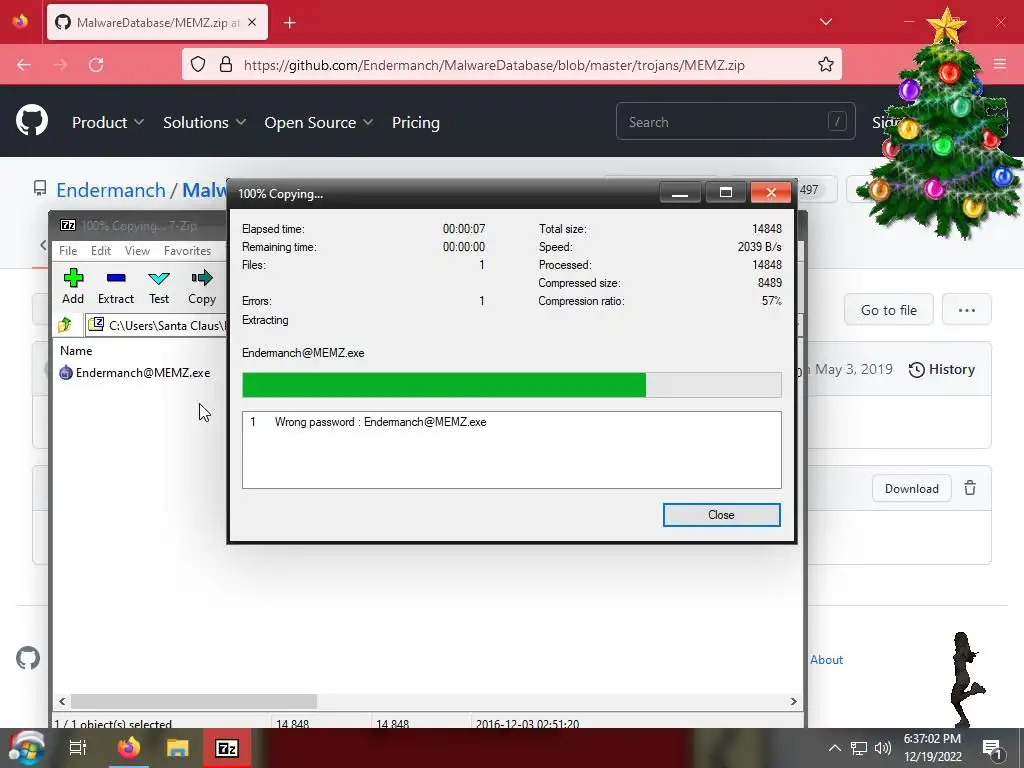
Task: Click the network tray icon
Action: pyautogui.click(x=859, y=748)
